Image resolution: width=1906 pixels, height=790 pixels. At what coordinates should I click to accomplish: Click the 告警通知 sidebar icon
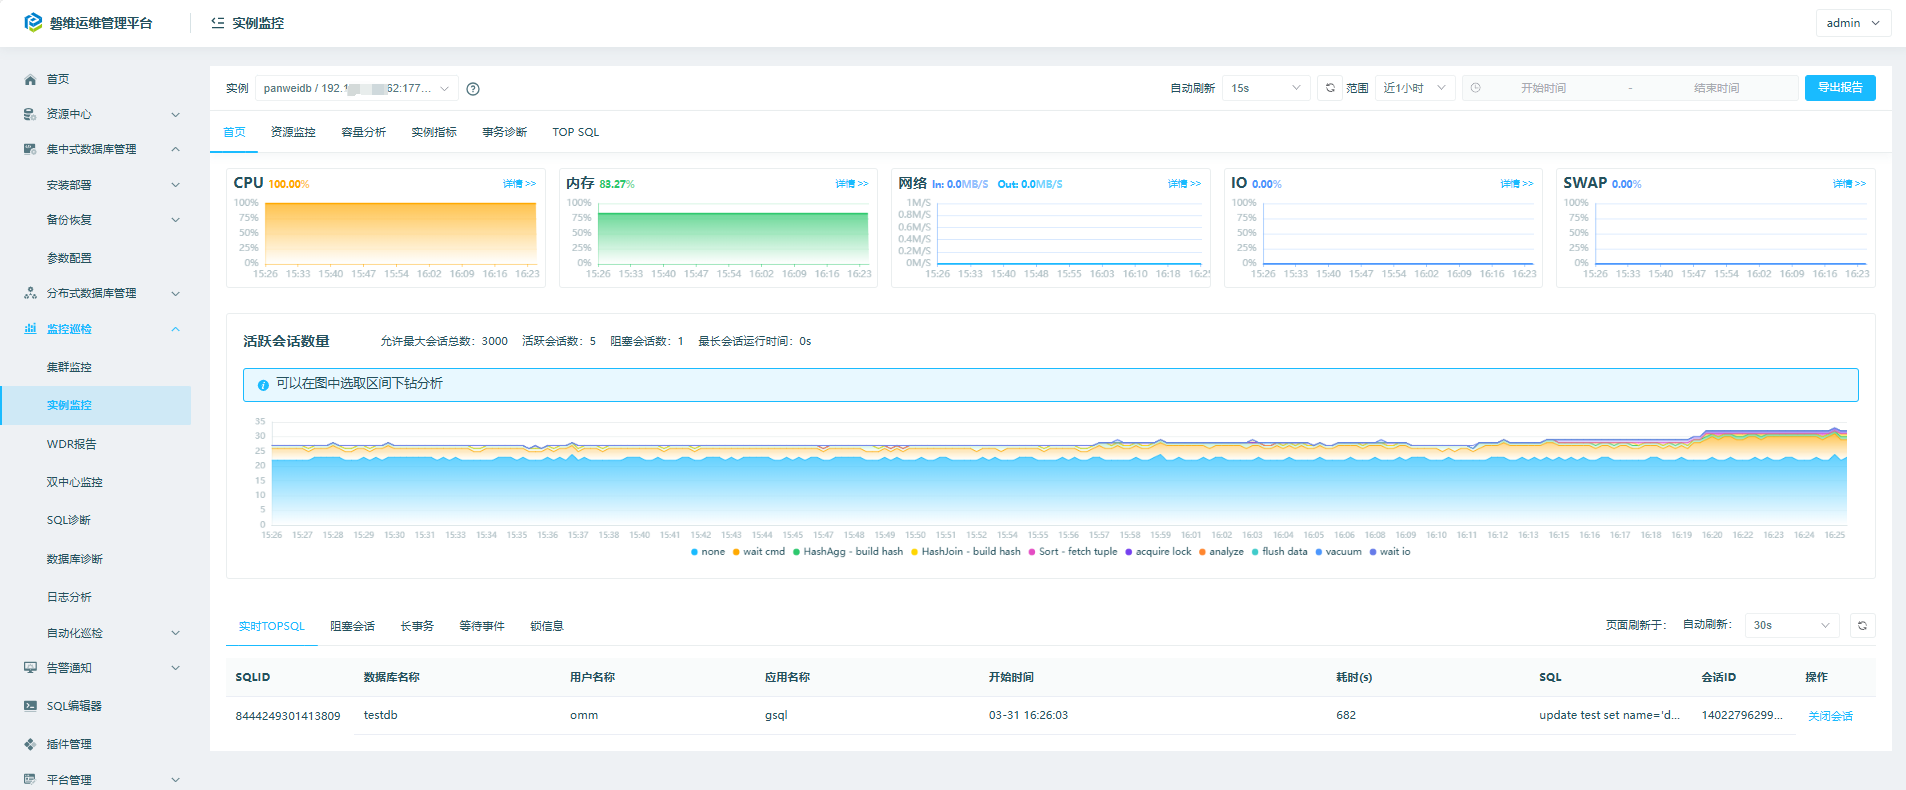coord(30,668)
